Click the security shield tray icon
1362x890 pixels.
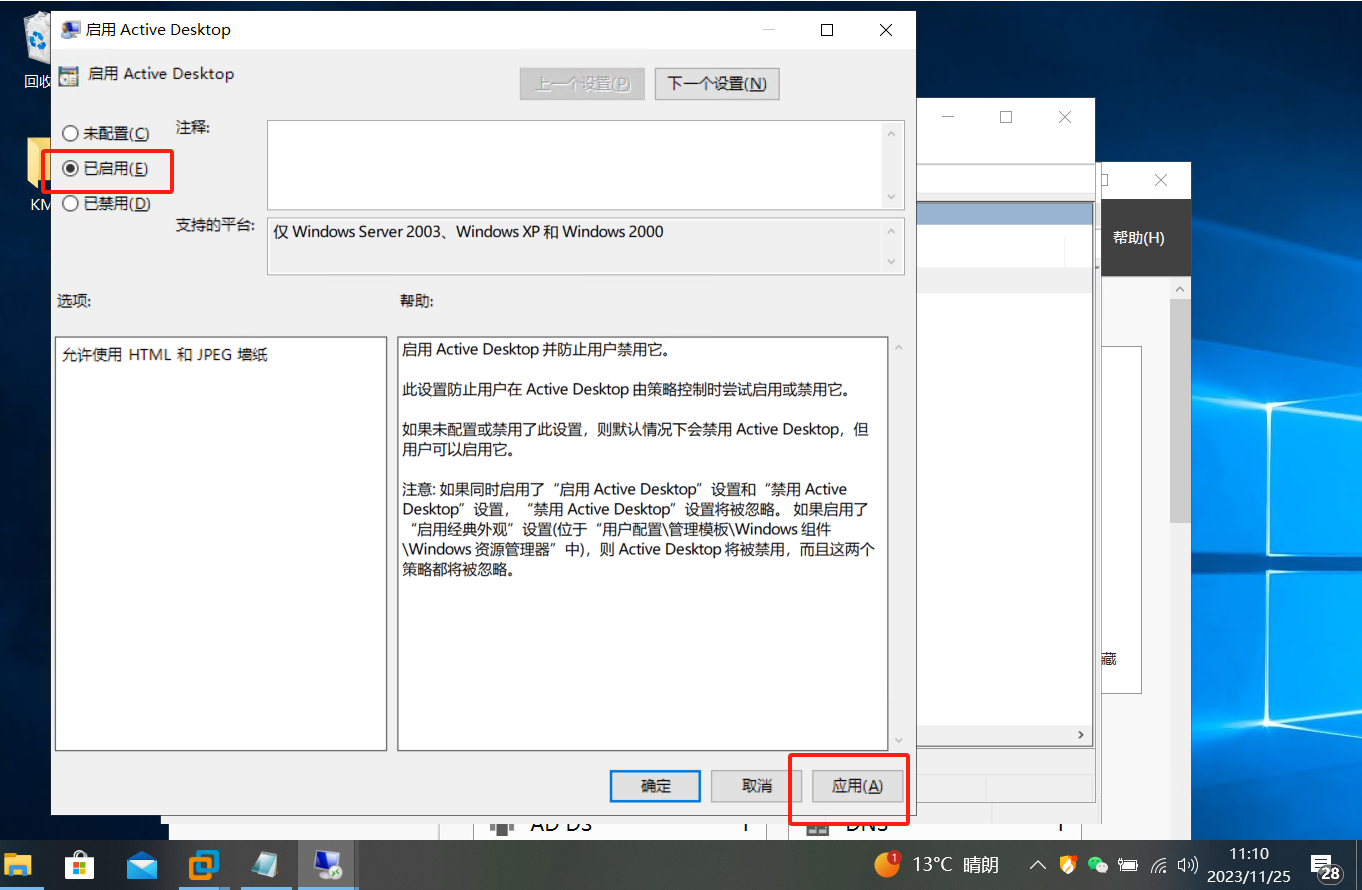point(1068,865)
